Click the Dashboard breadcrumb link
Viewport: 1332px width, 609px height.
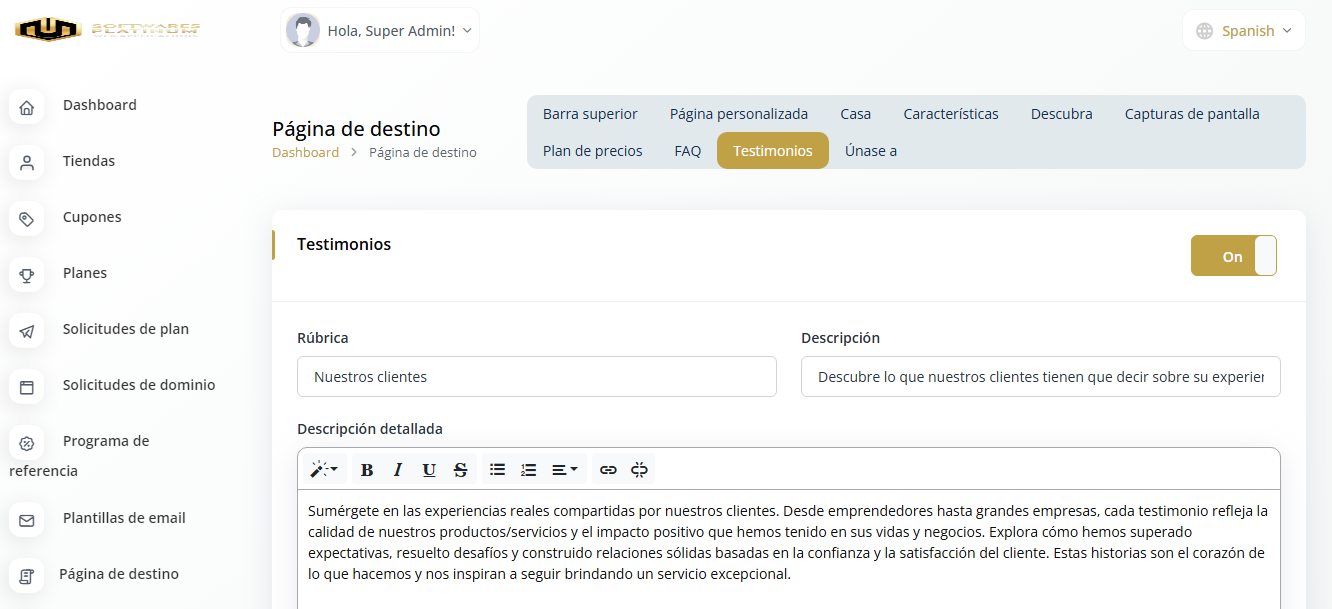coord(305,153)
